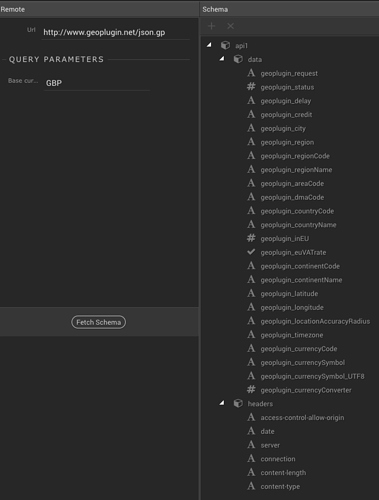The width and height of the screenshot is (379, 500).
Task: Click the string type icon of content-type
Action: pos(251,486)
